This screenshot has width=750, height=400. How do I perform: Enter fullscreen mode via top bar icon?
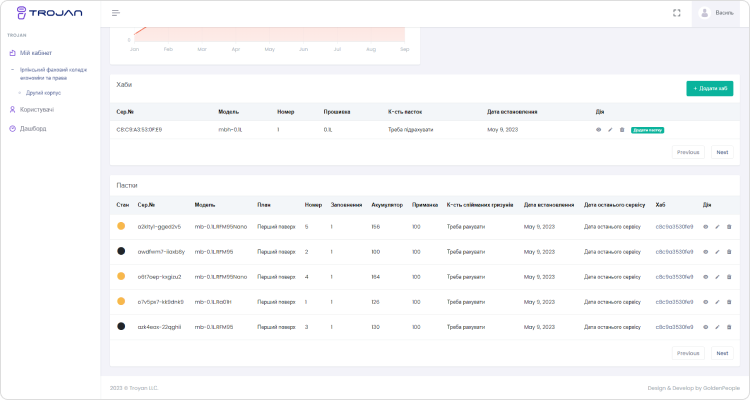click(x=677, y=13)
